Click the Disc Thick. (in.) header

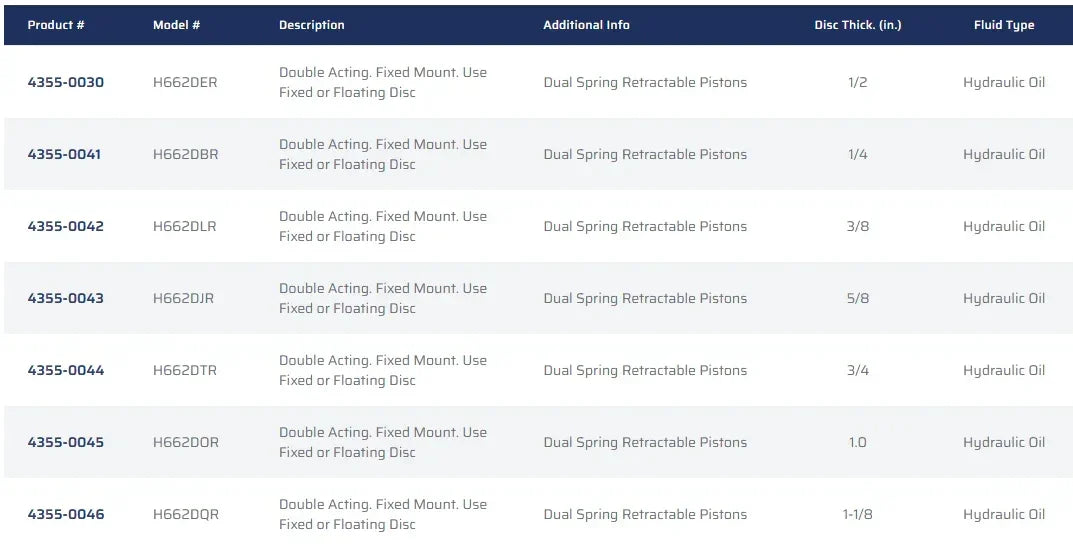point(857,25)
